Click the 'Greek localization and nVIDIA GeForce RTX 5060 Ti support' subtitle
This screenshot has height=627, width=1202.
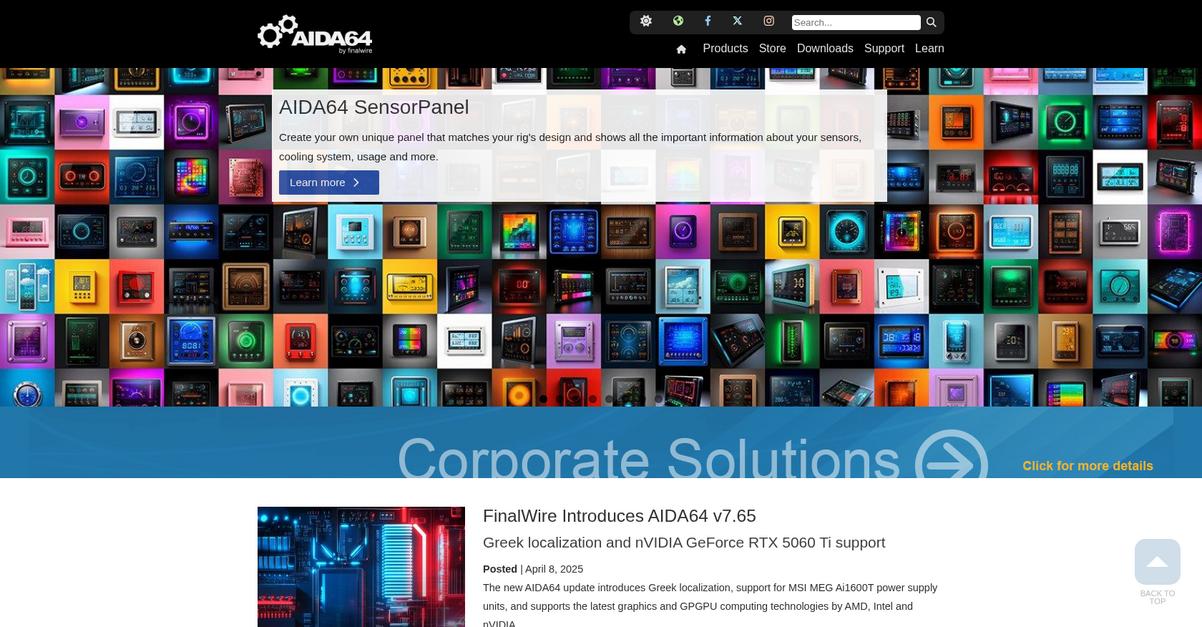pos(684,542)
